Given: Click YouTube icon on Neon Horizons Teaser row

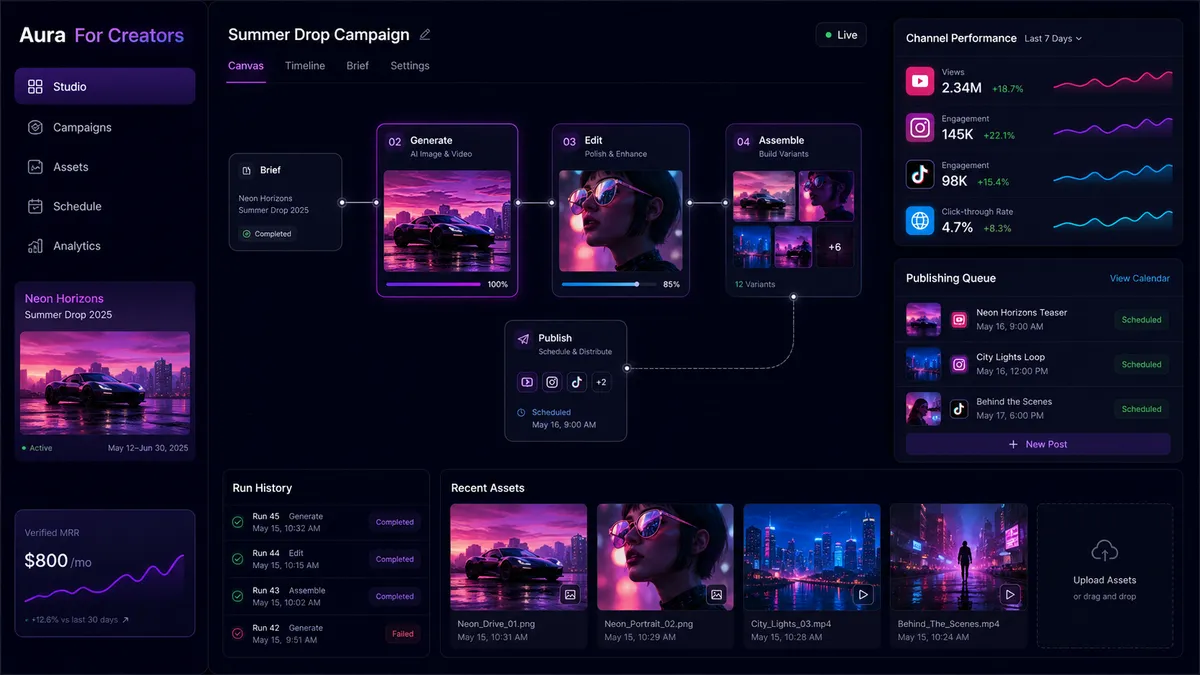Looking at the screenshot, I should pos(959,320).
